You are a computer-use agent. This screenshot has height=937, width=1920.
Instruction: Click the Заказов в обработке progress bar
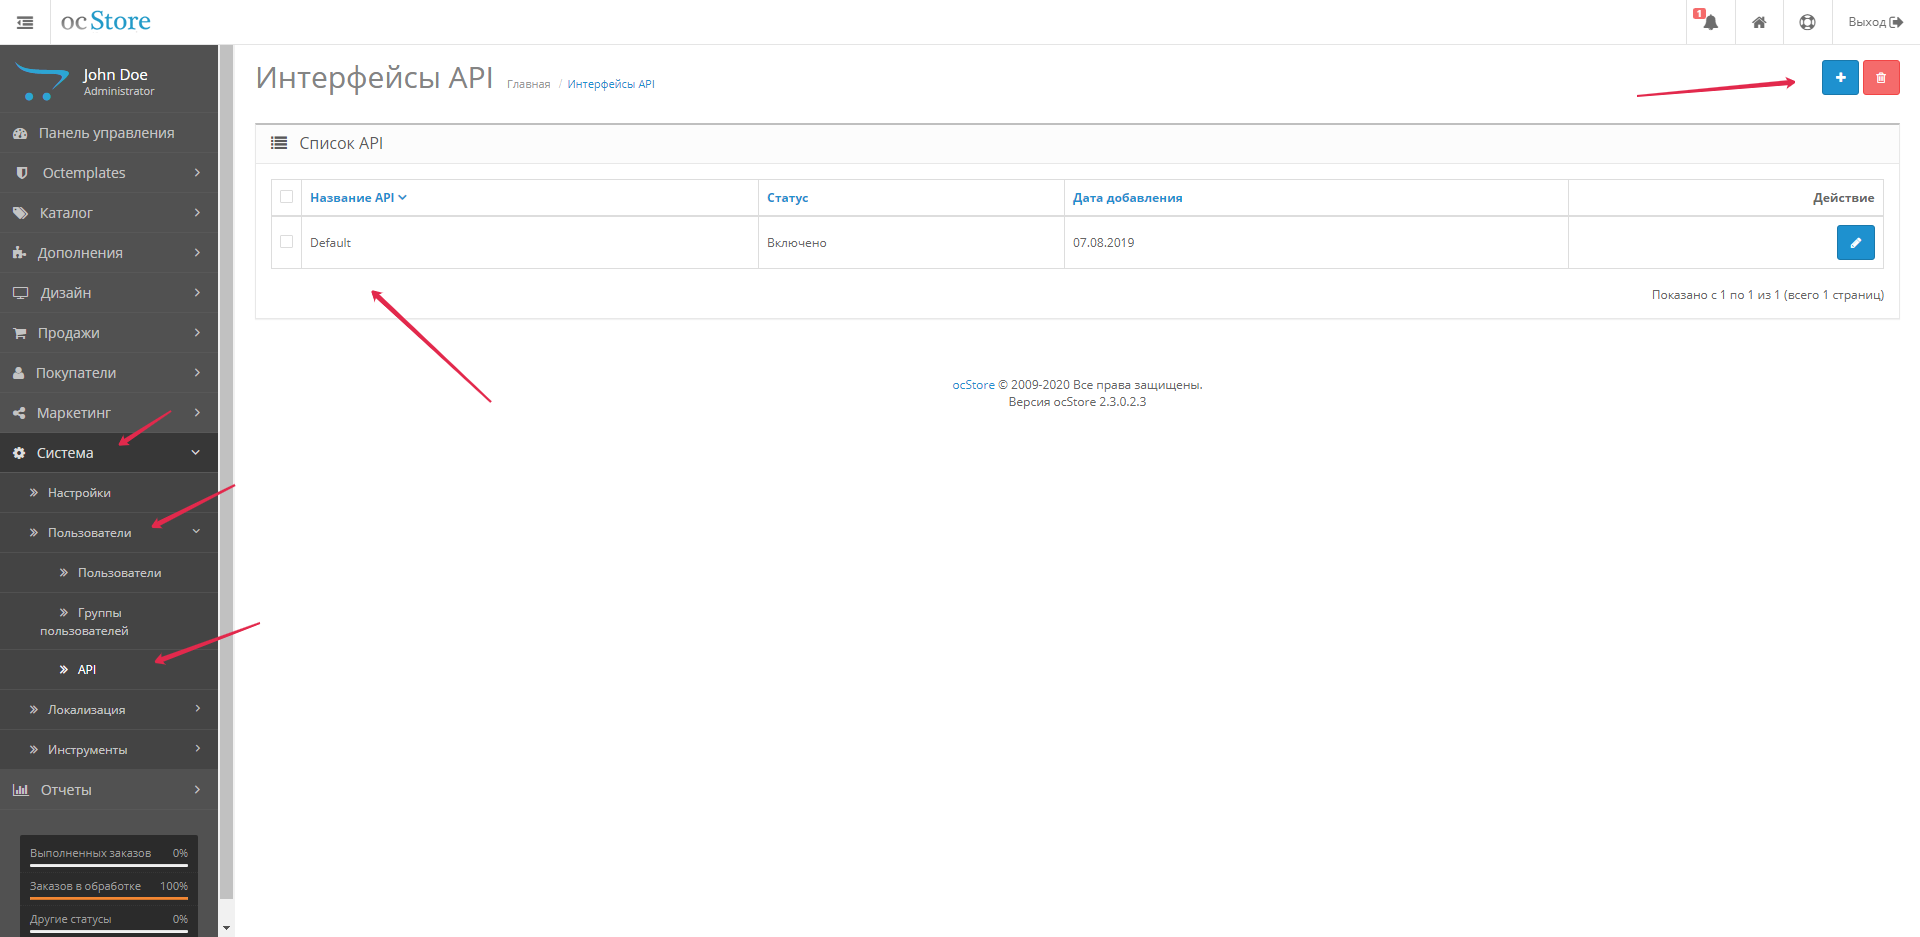[109, 897]
